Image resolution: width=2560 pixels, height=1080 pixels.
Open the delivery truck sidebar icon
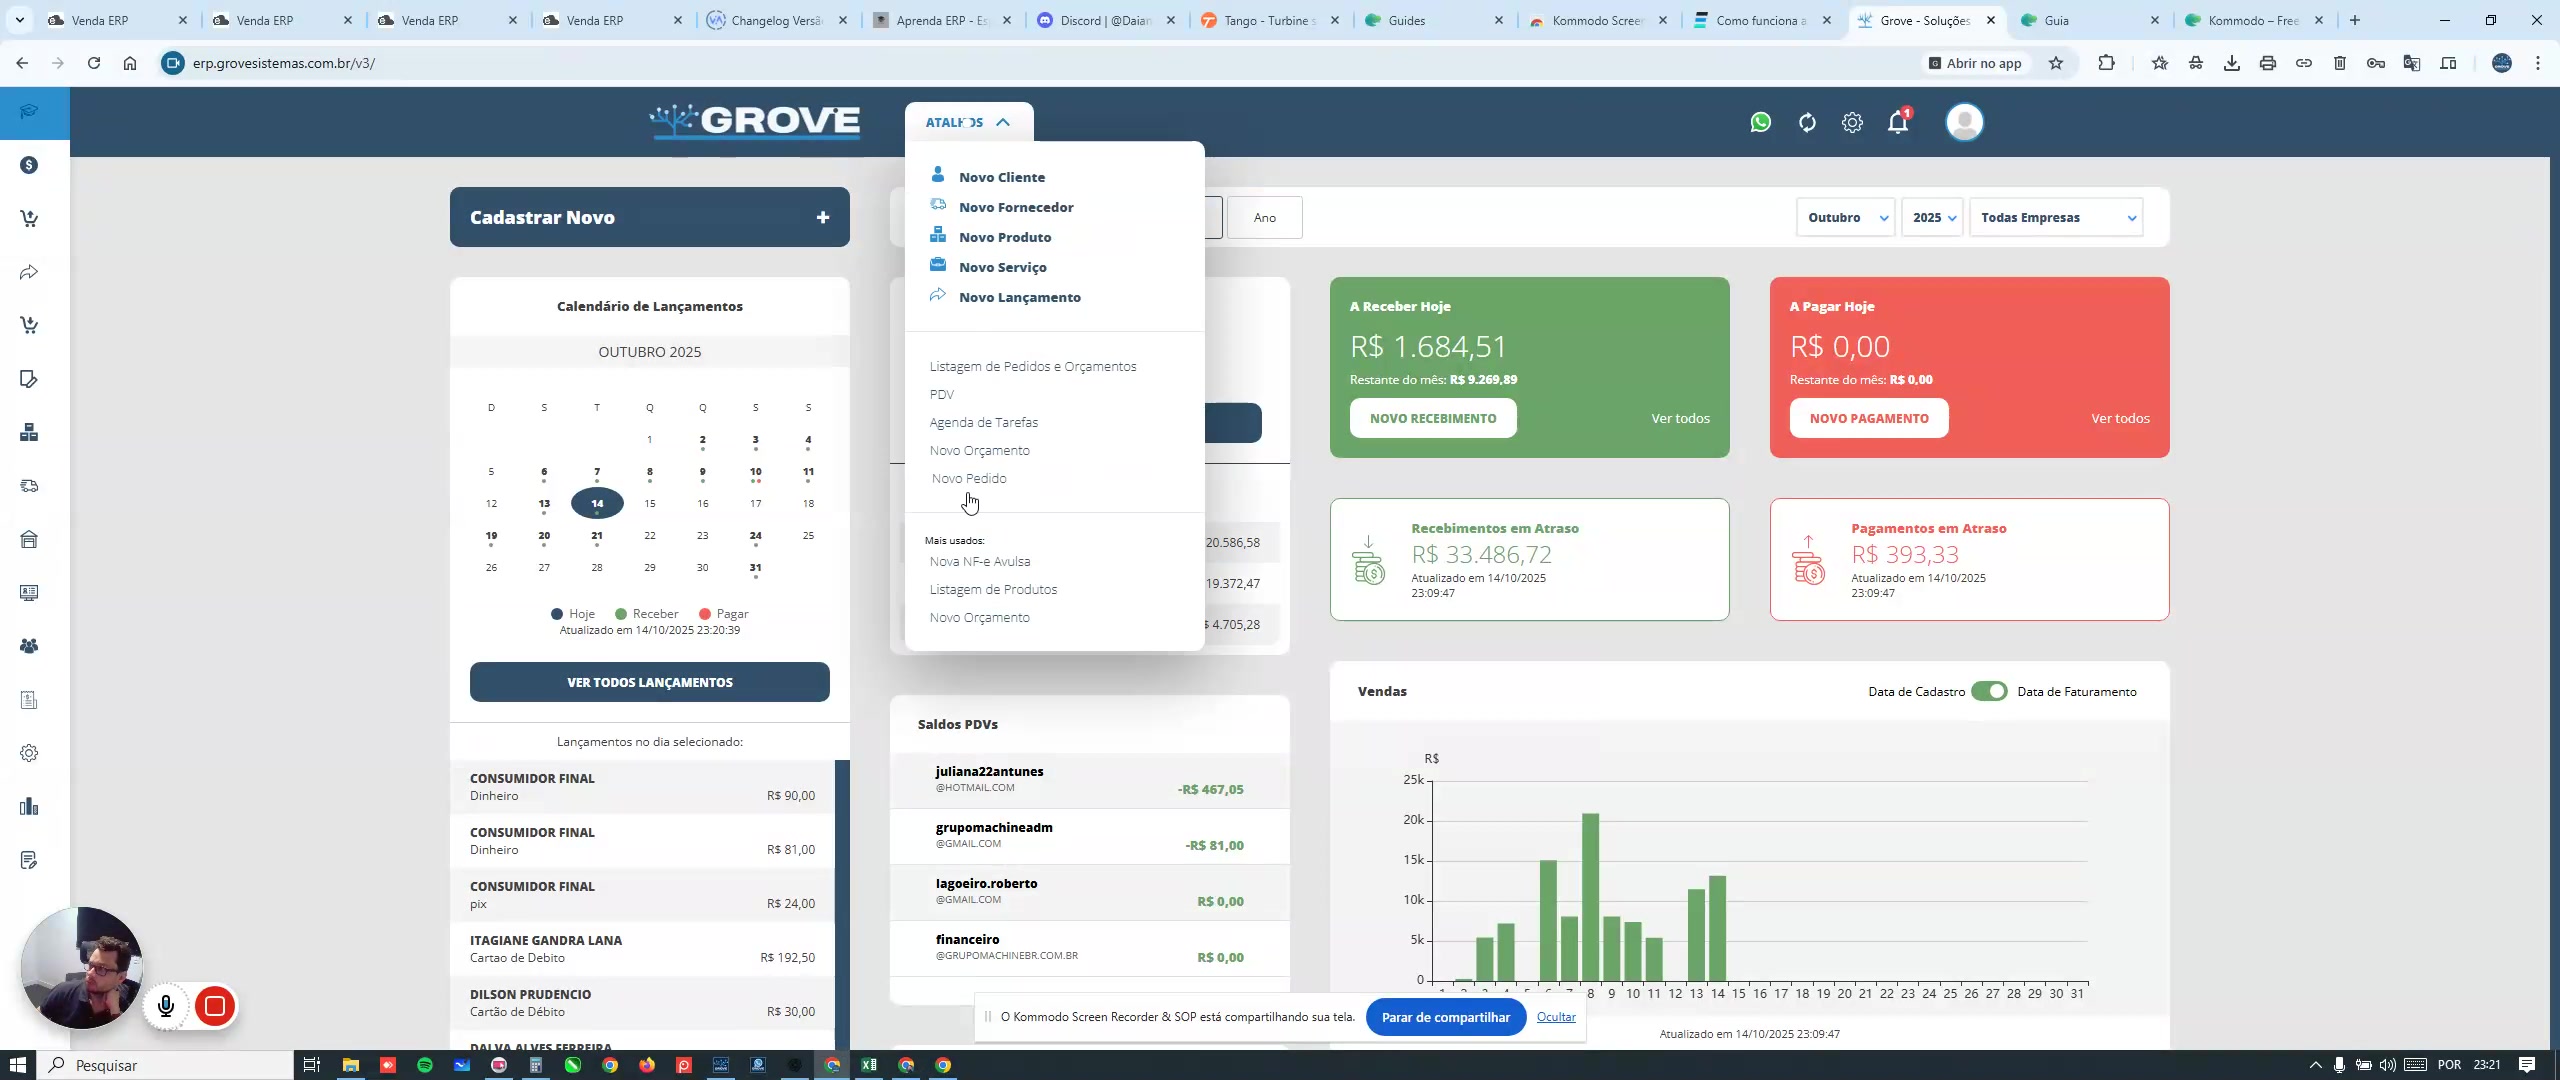(x=29, y=486)
